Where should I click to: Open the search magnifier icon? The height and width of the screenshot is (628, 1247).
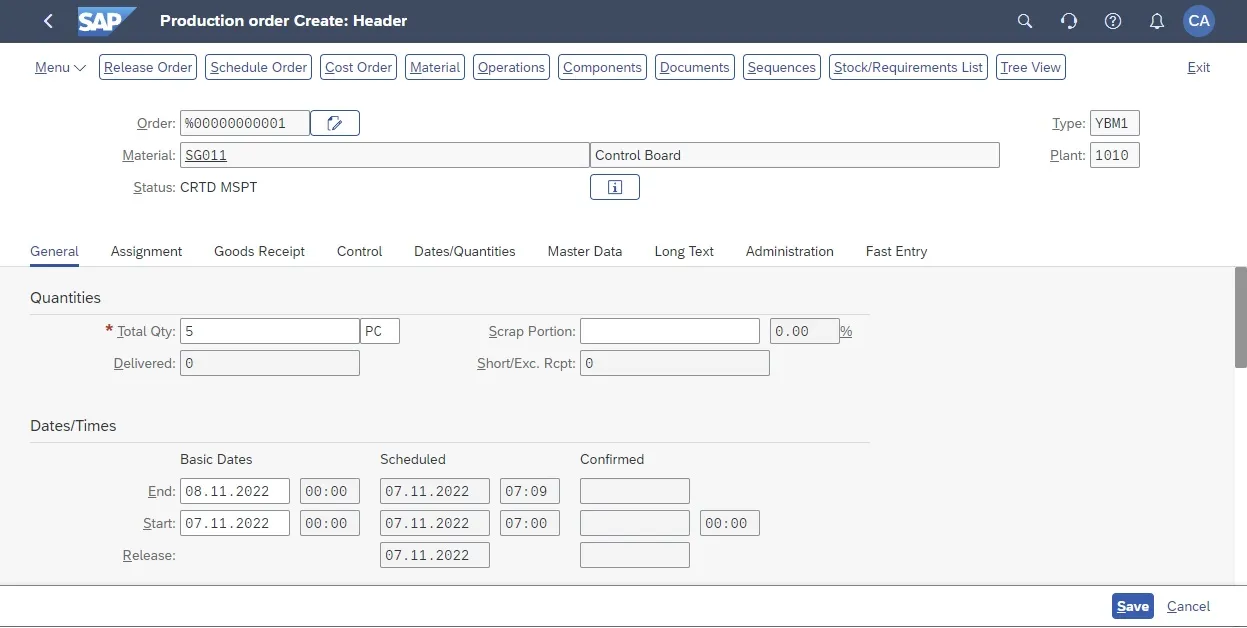click(x=1024, y=21)
